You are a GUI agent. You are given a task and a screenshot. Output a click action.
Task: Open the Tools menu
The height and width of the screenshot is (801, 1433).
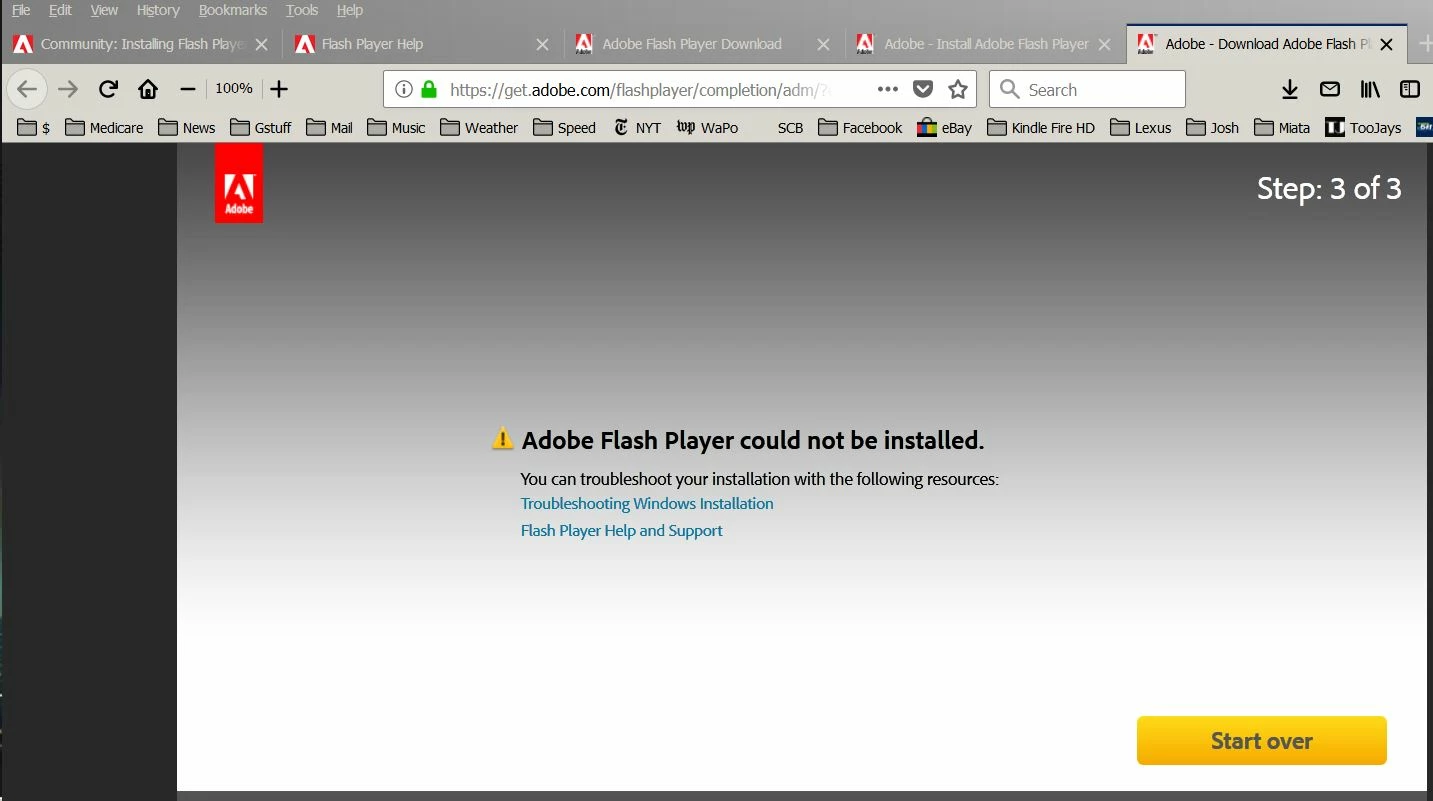pos(302,10)
